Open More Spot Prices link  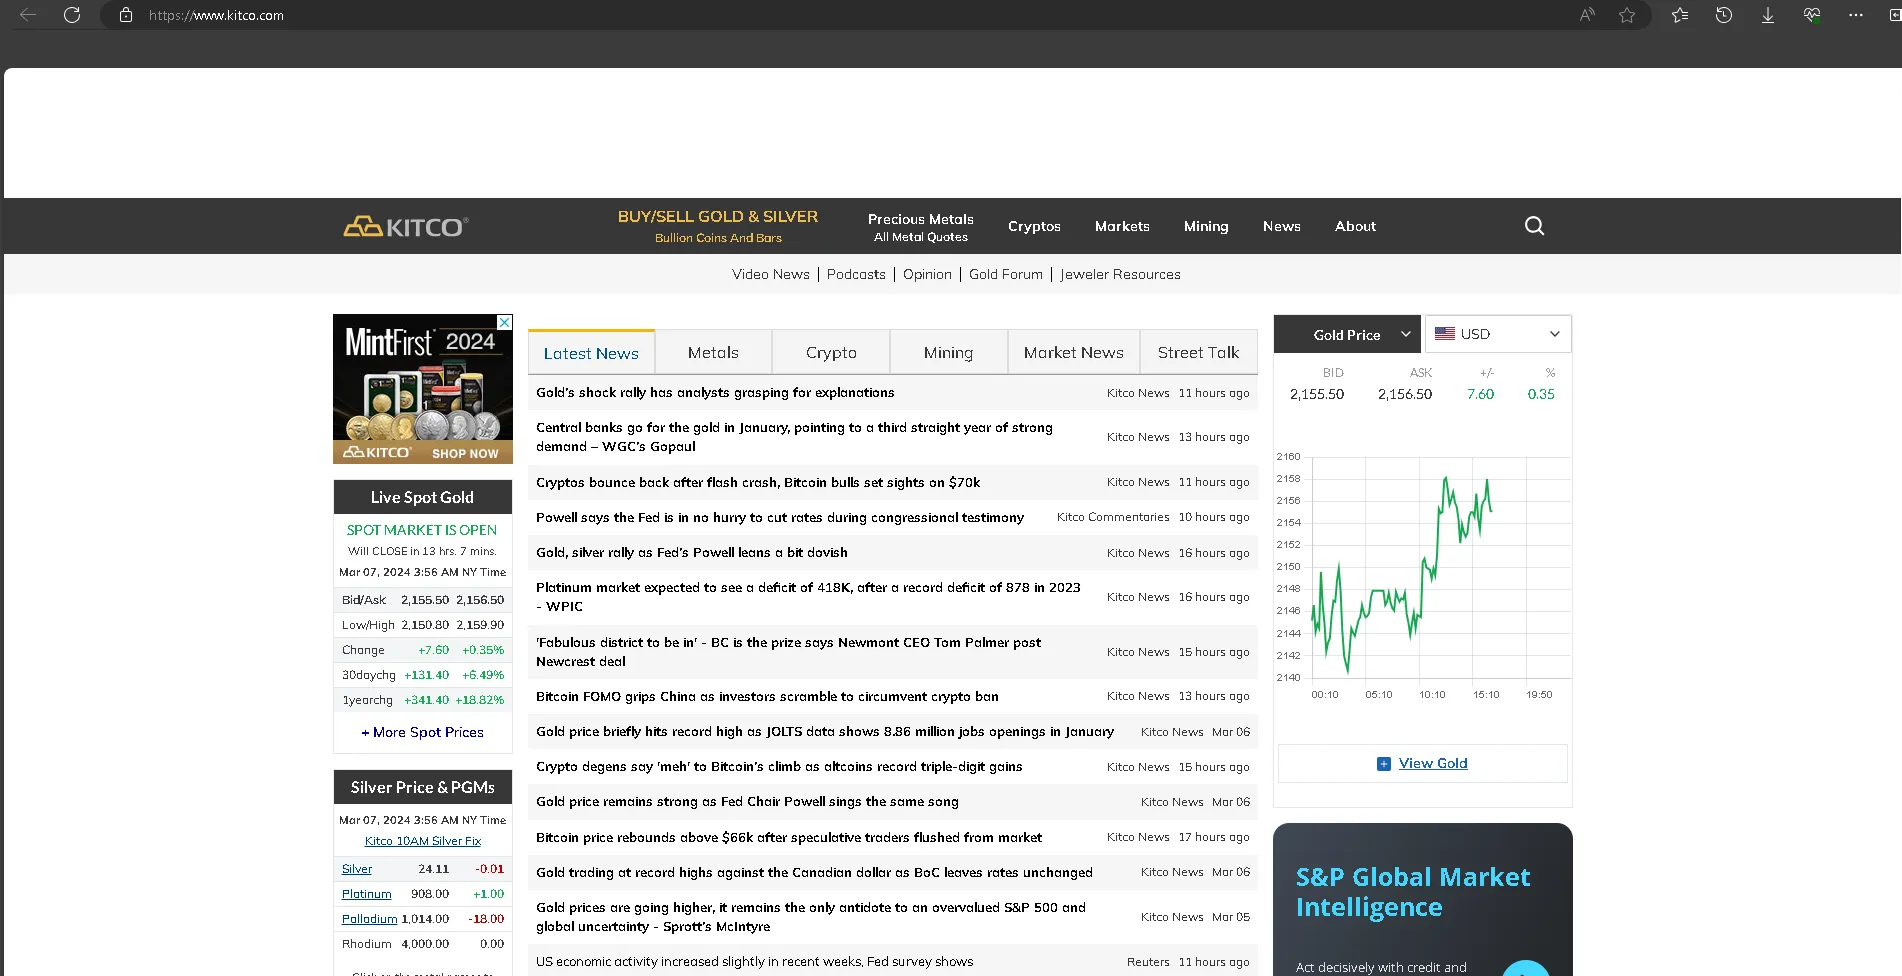coord(423,732)
